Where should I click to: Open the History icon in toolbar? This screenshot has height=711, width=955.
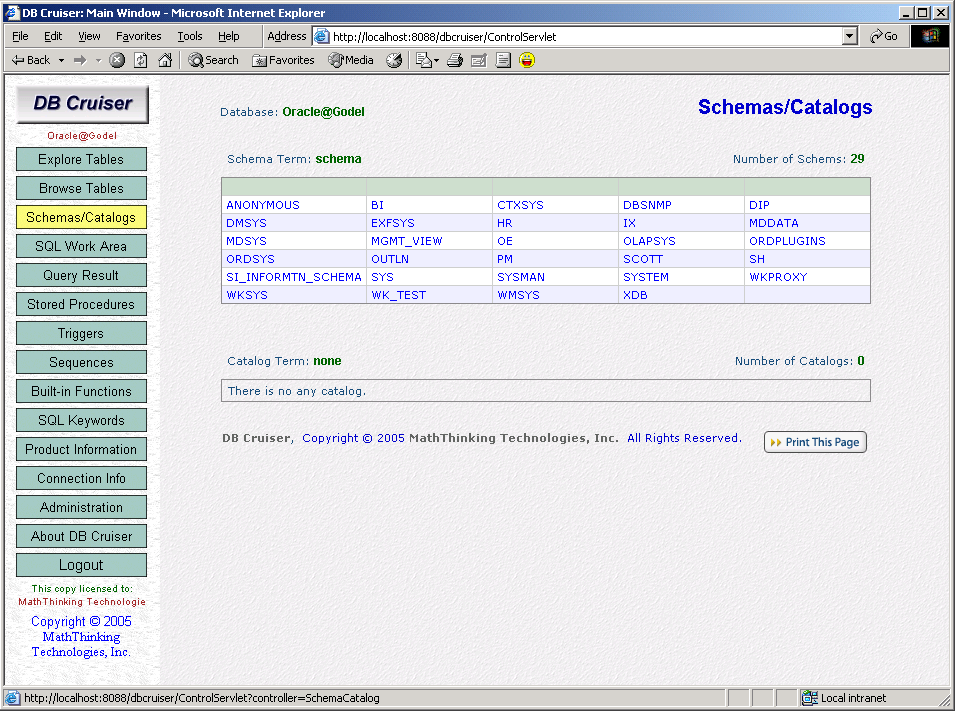[x=394, y=60]
